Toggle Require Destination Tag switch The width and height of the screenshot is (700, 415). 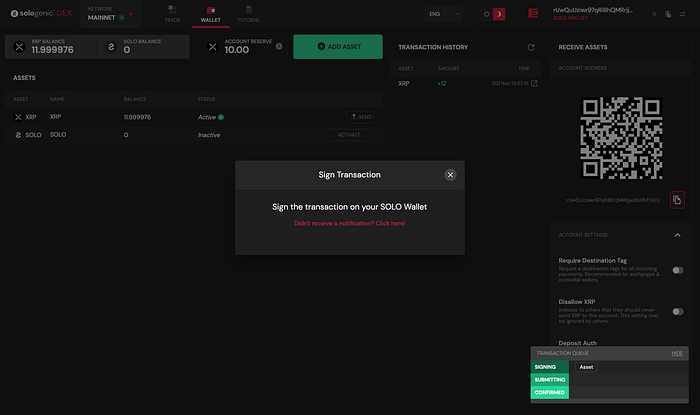(x=678, y=270)
